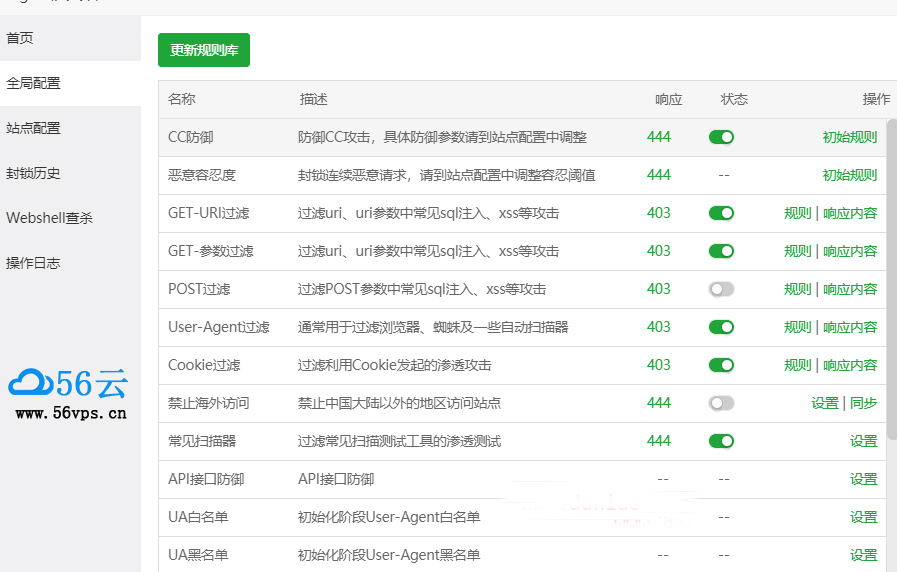Open 初始规则 for CC防御

(849, 137)
